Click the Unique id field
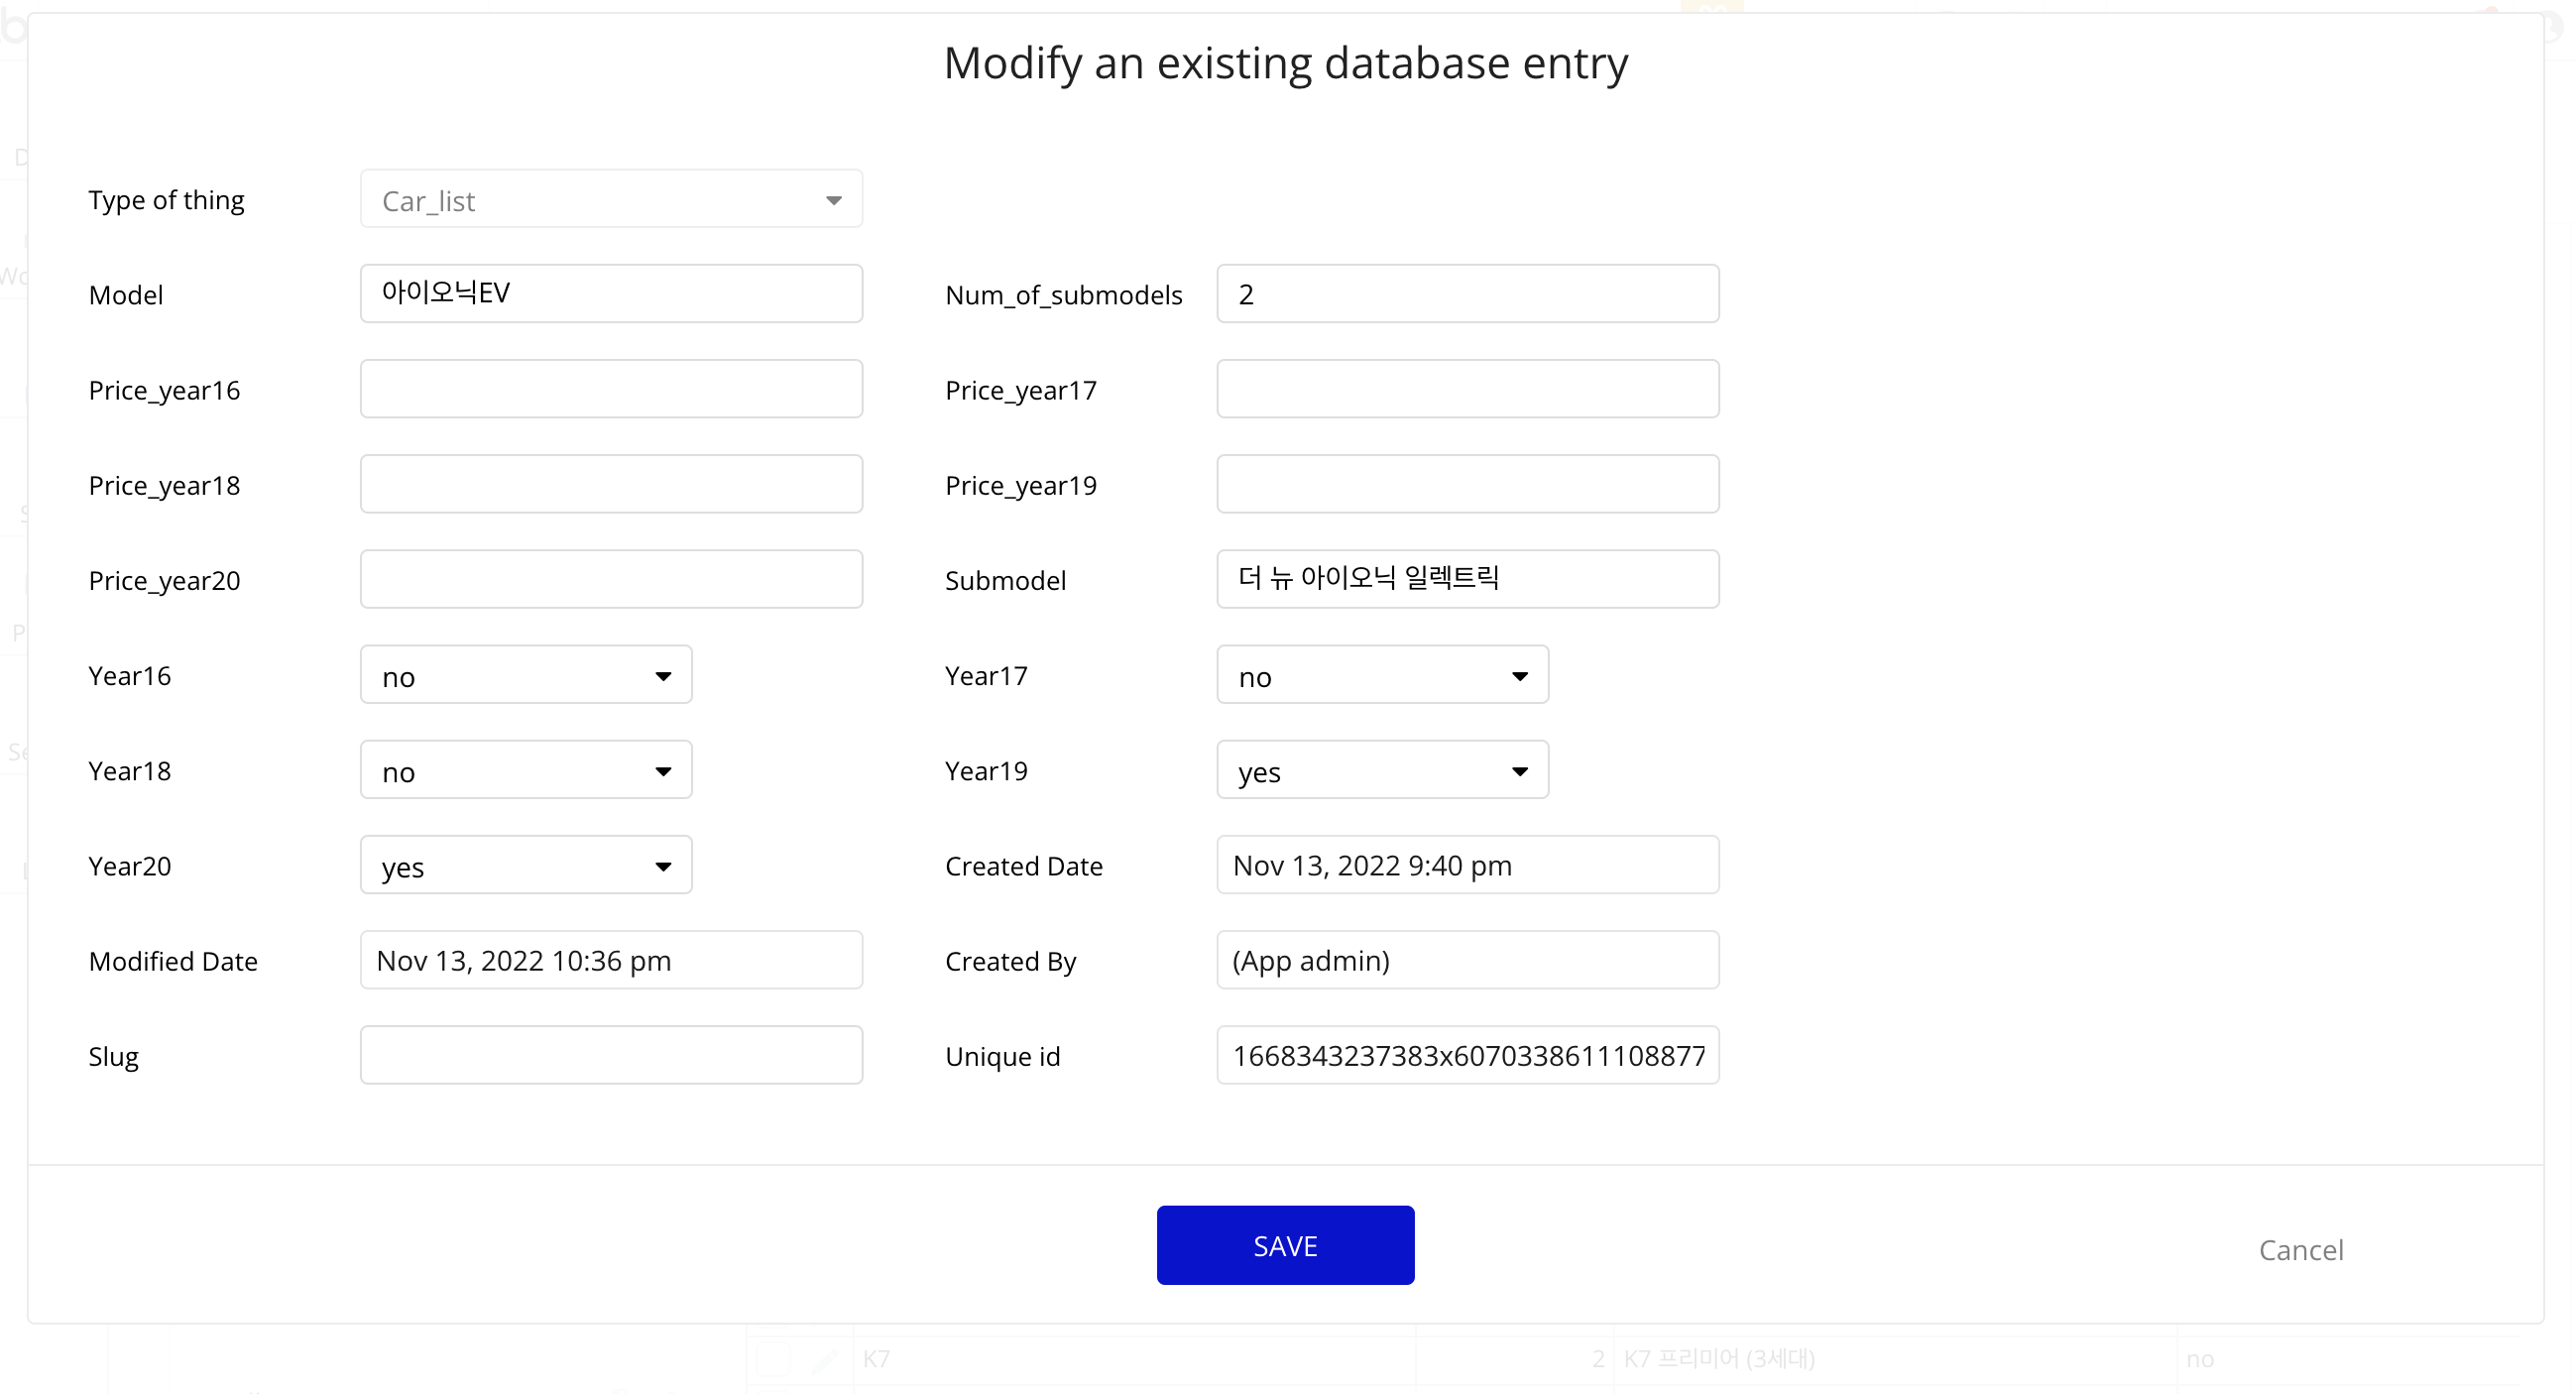Viewport: 2576px width, 1394px height. point(1467,1056)
